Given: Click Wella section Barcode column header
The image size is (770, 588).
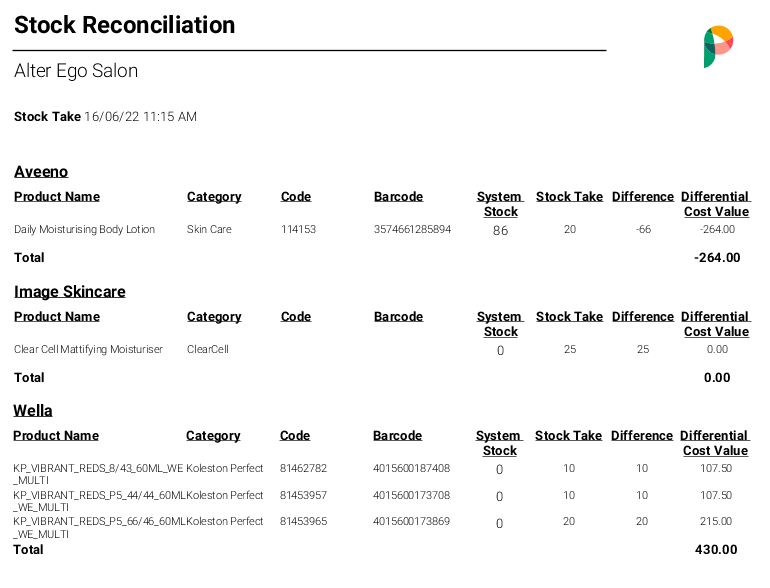Looking at the screenshot, I should pos(397,435).
